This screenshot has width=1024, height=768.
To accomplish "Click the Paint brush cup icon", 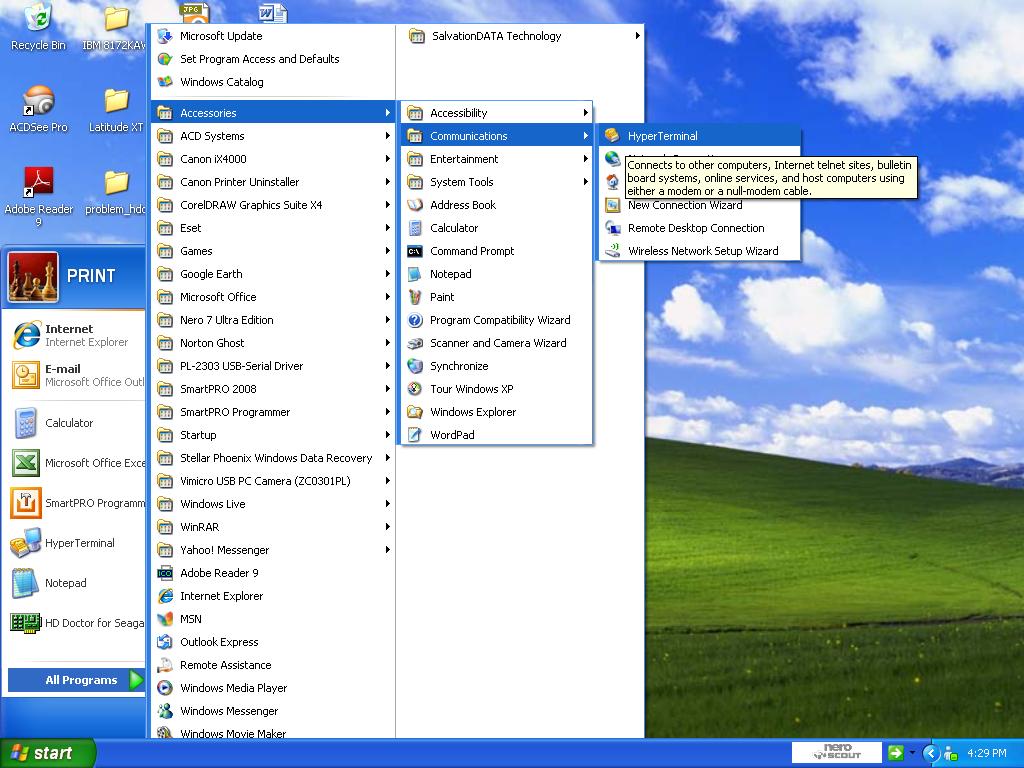I will [415, 297].
